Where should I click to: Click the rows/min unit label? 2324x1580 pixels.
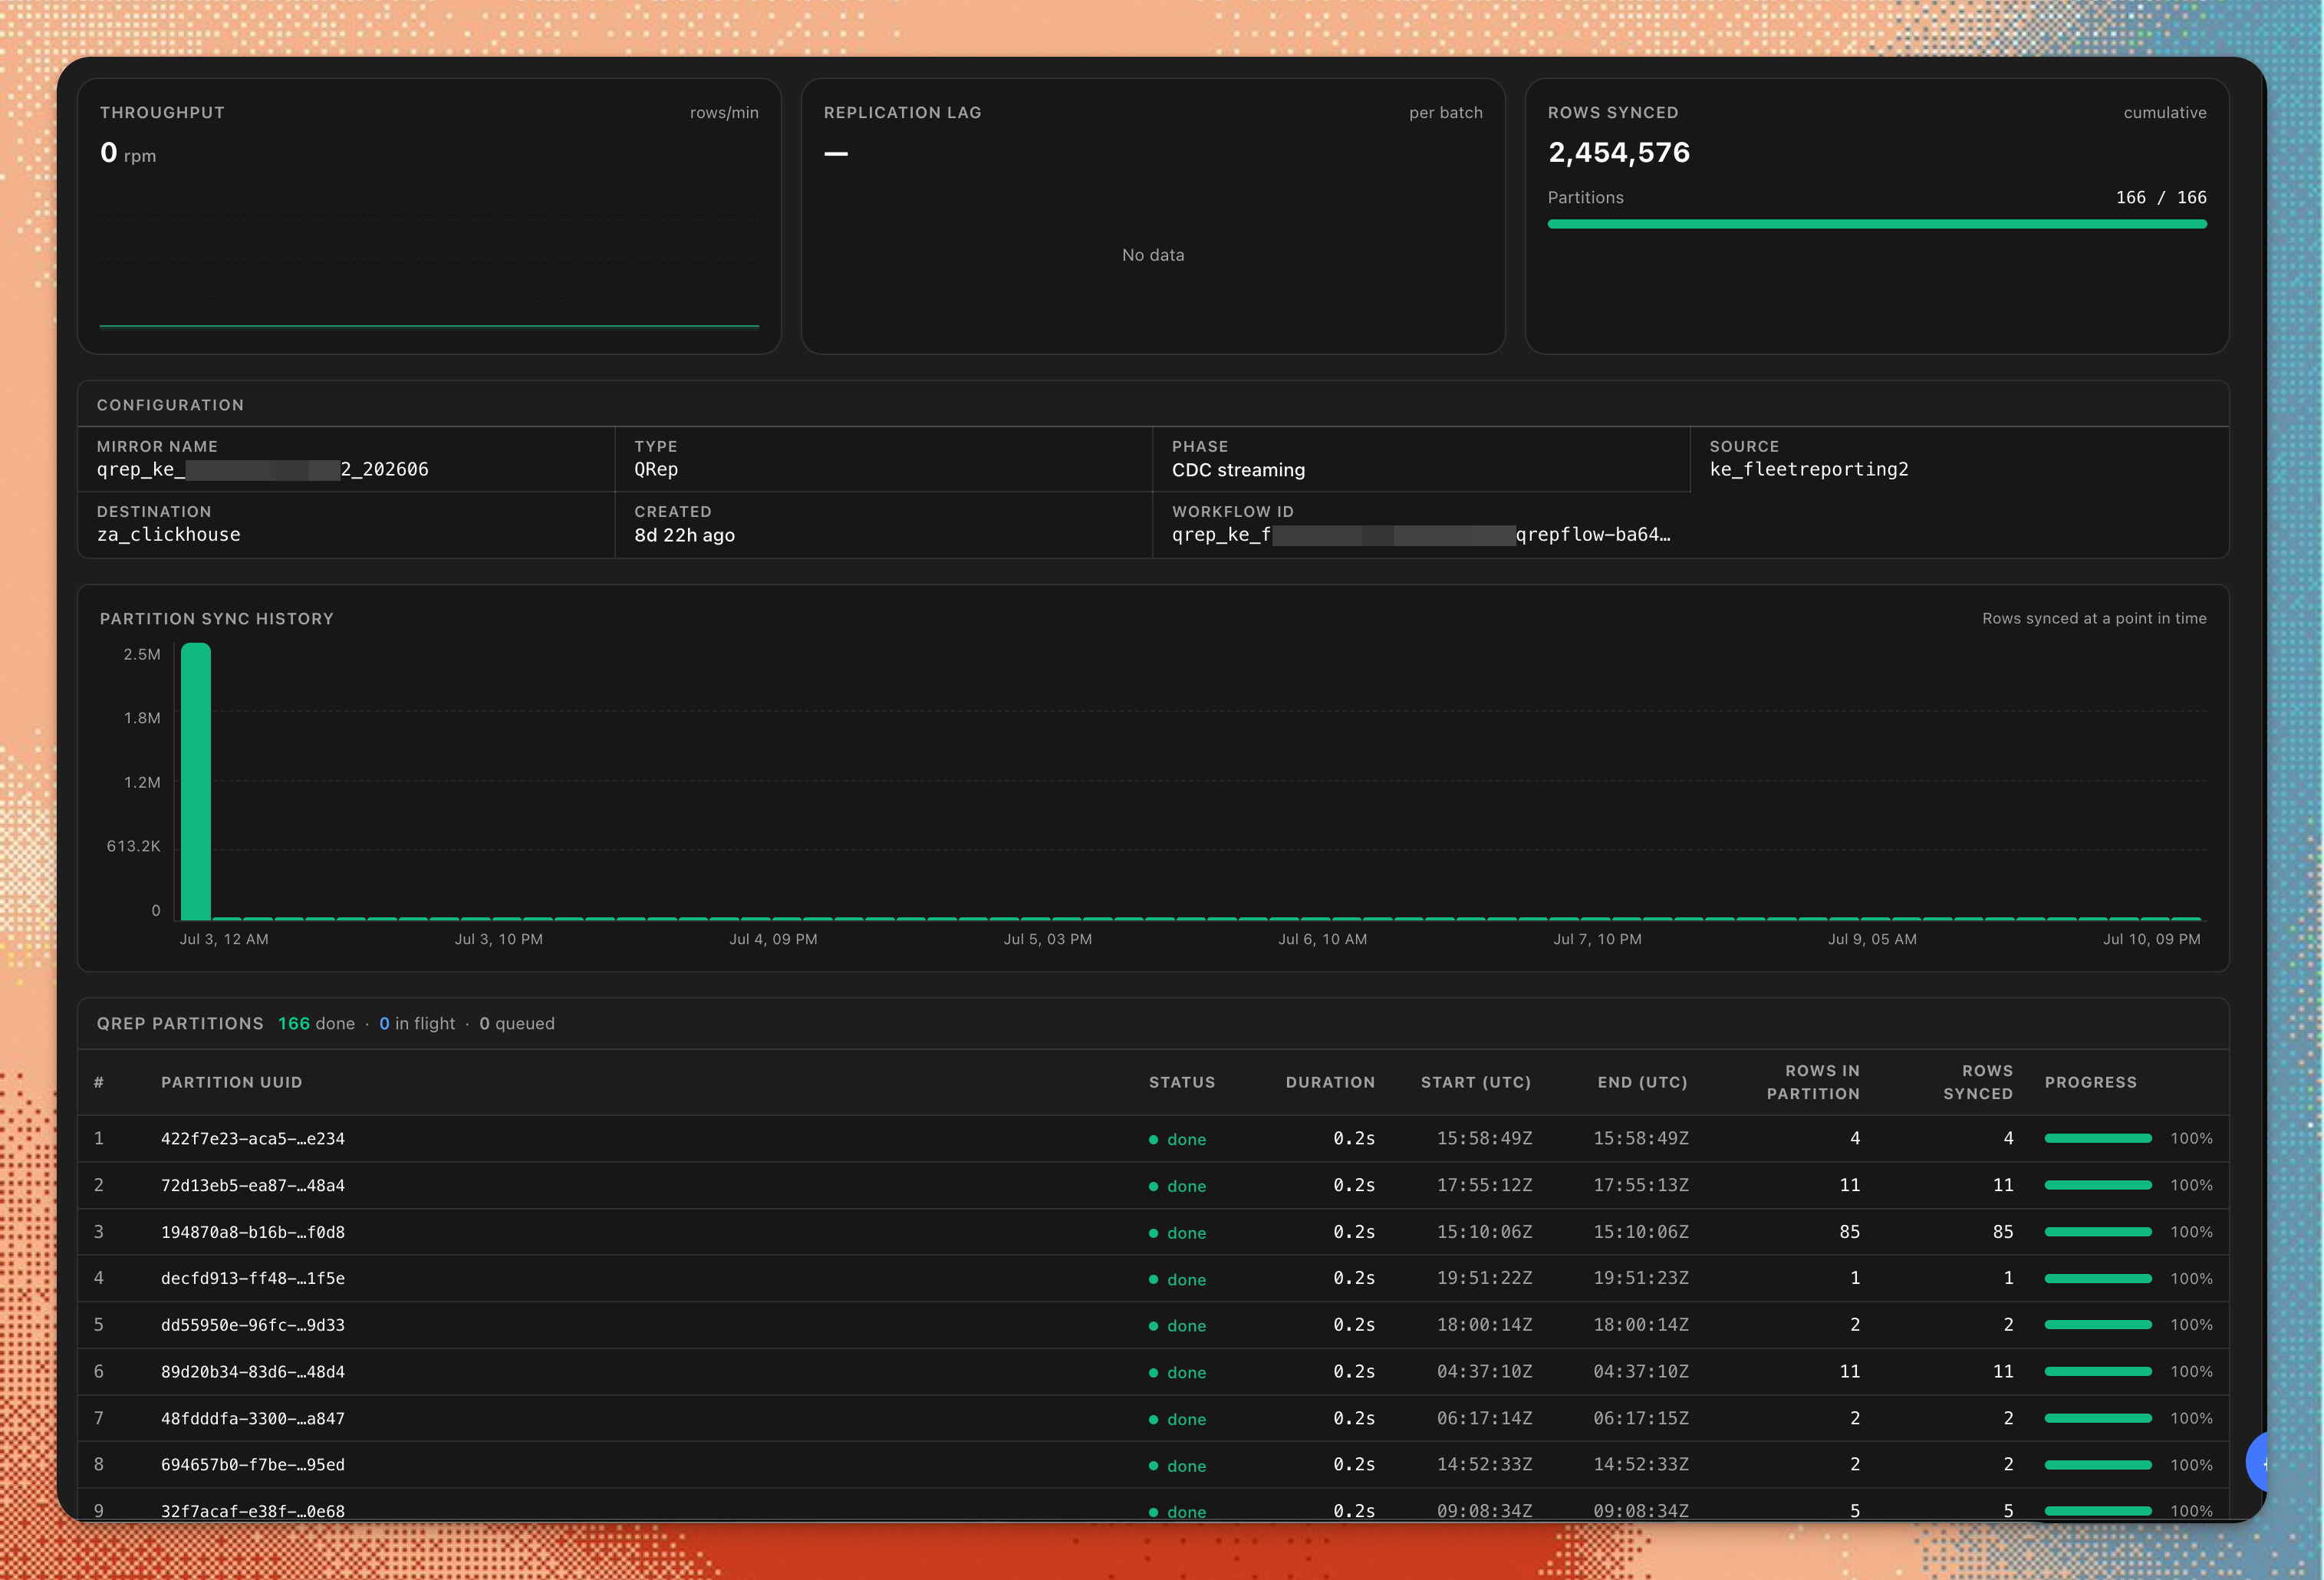[724, 113]
